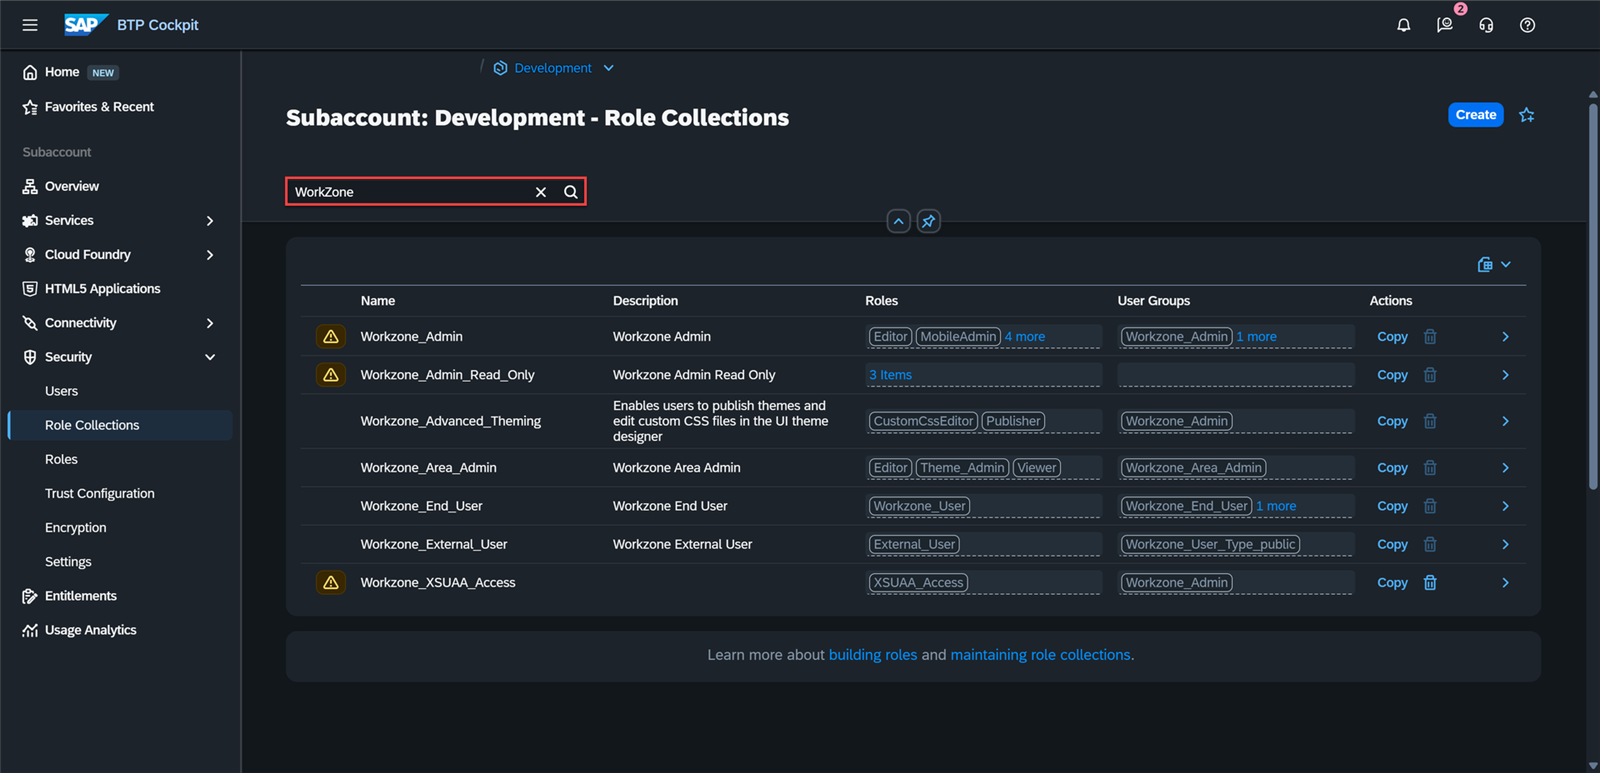Open the building roles link
The width and height of the screenshot is (1600, 773).
pos(873,655)
